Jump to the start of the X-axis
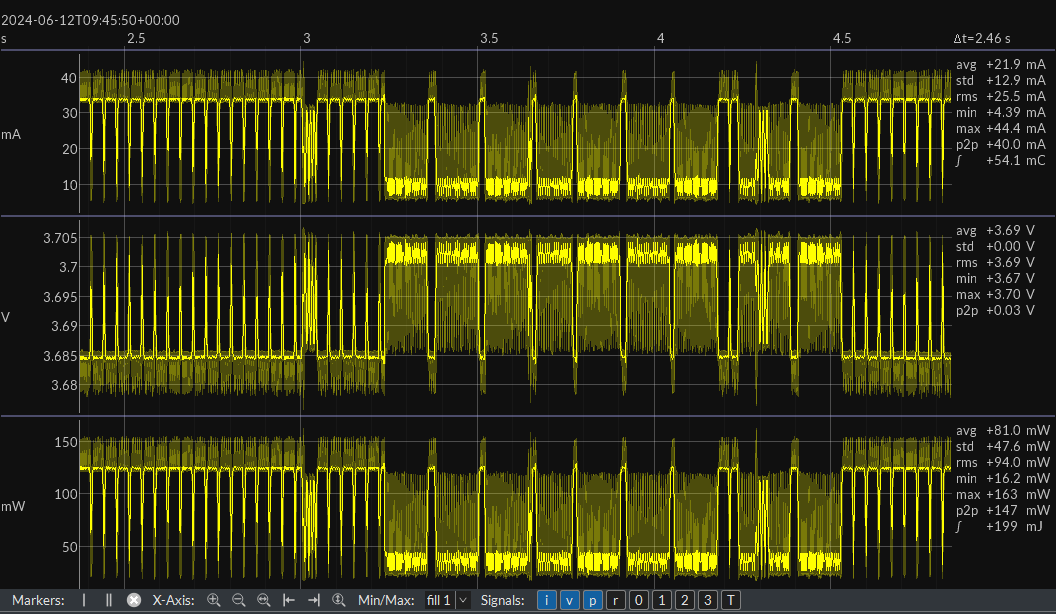 pos(289,600)
